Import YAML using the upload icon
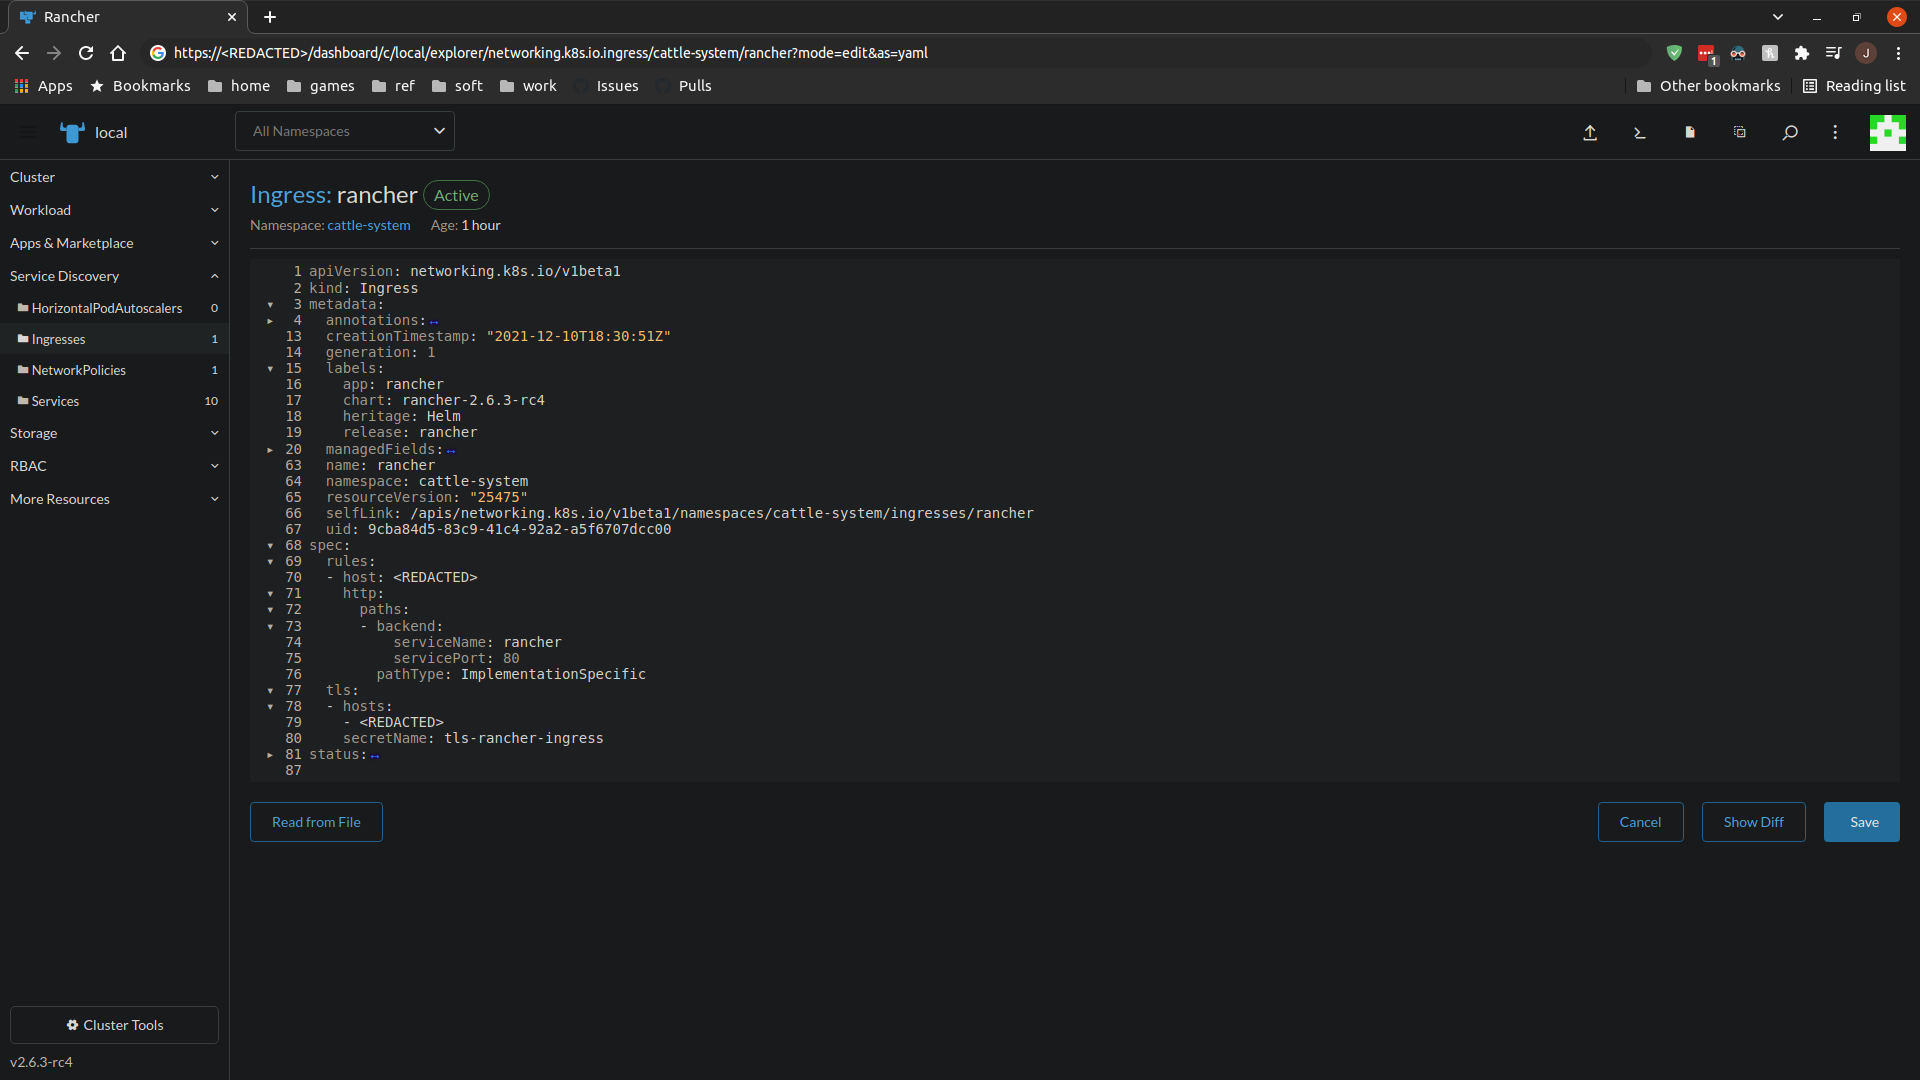The height and width of the screenshot is (1080, 1920). pos(1590,132)
